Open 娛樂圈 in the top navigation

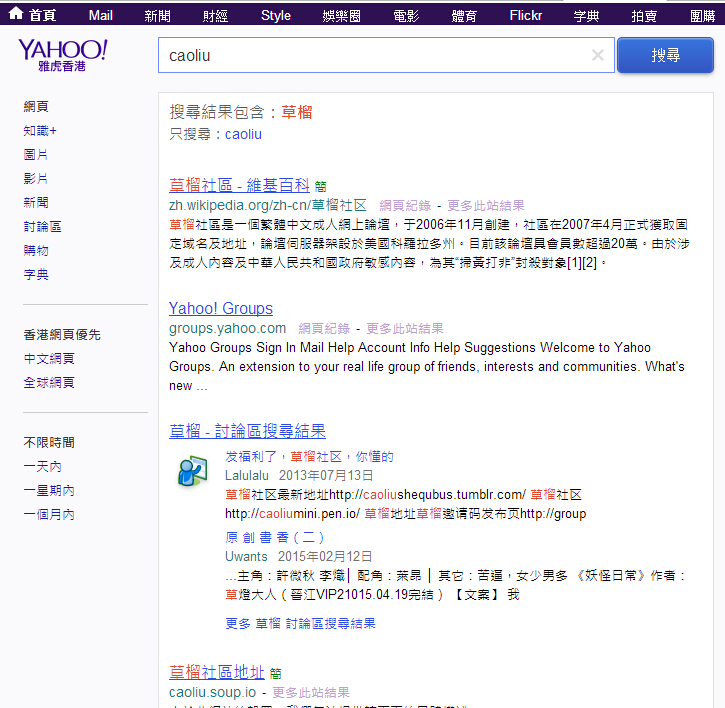click(x=341, y=16)
